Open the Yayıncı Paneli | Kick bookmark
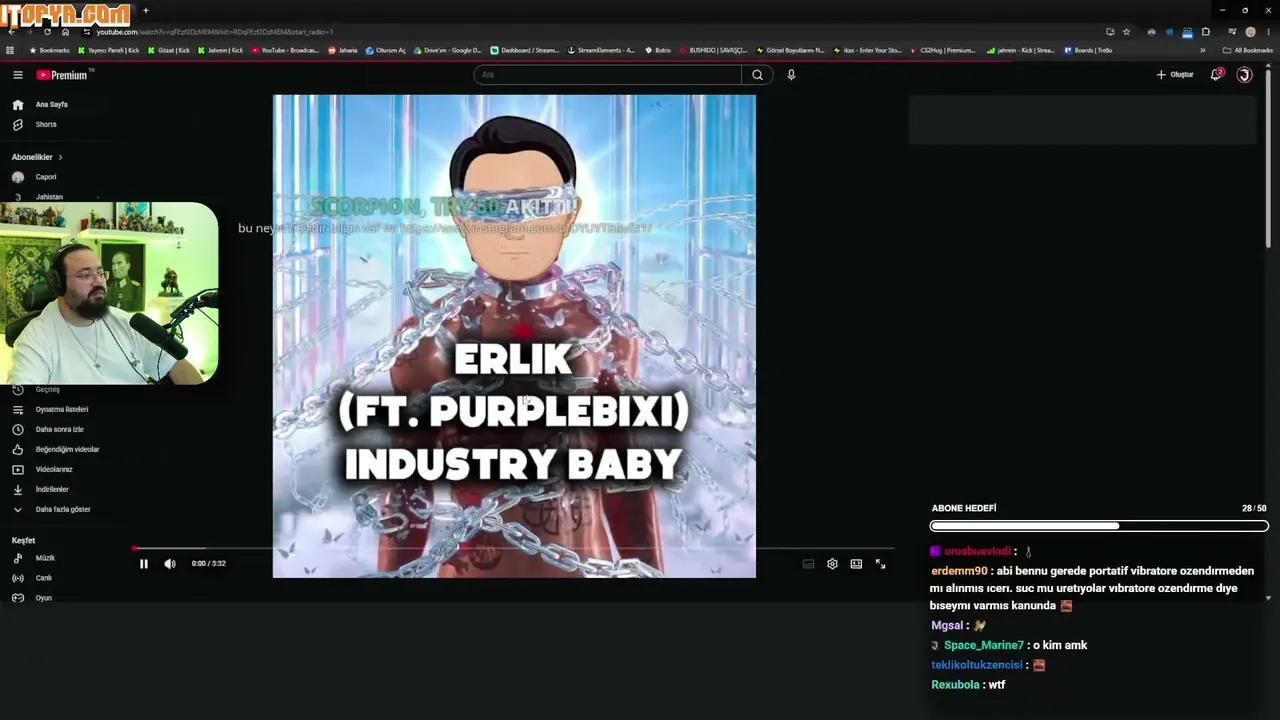Image resolution: width=1280 pixels, height=720 pixels. pos(108,50)
